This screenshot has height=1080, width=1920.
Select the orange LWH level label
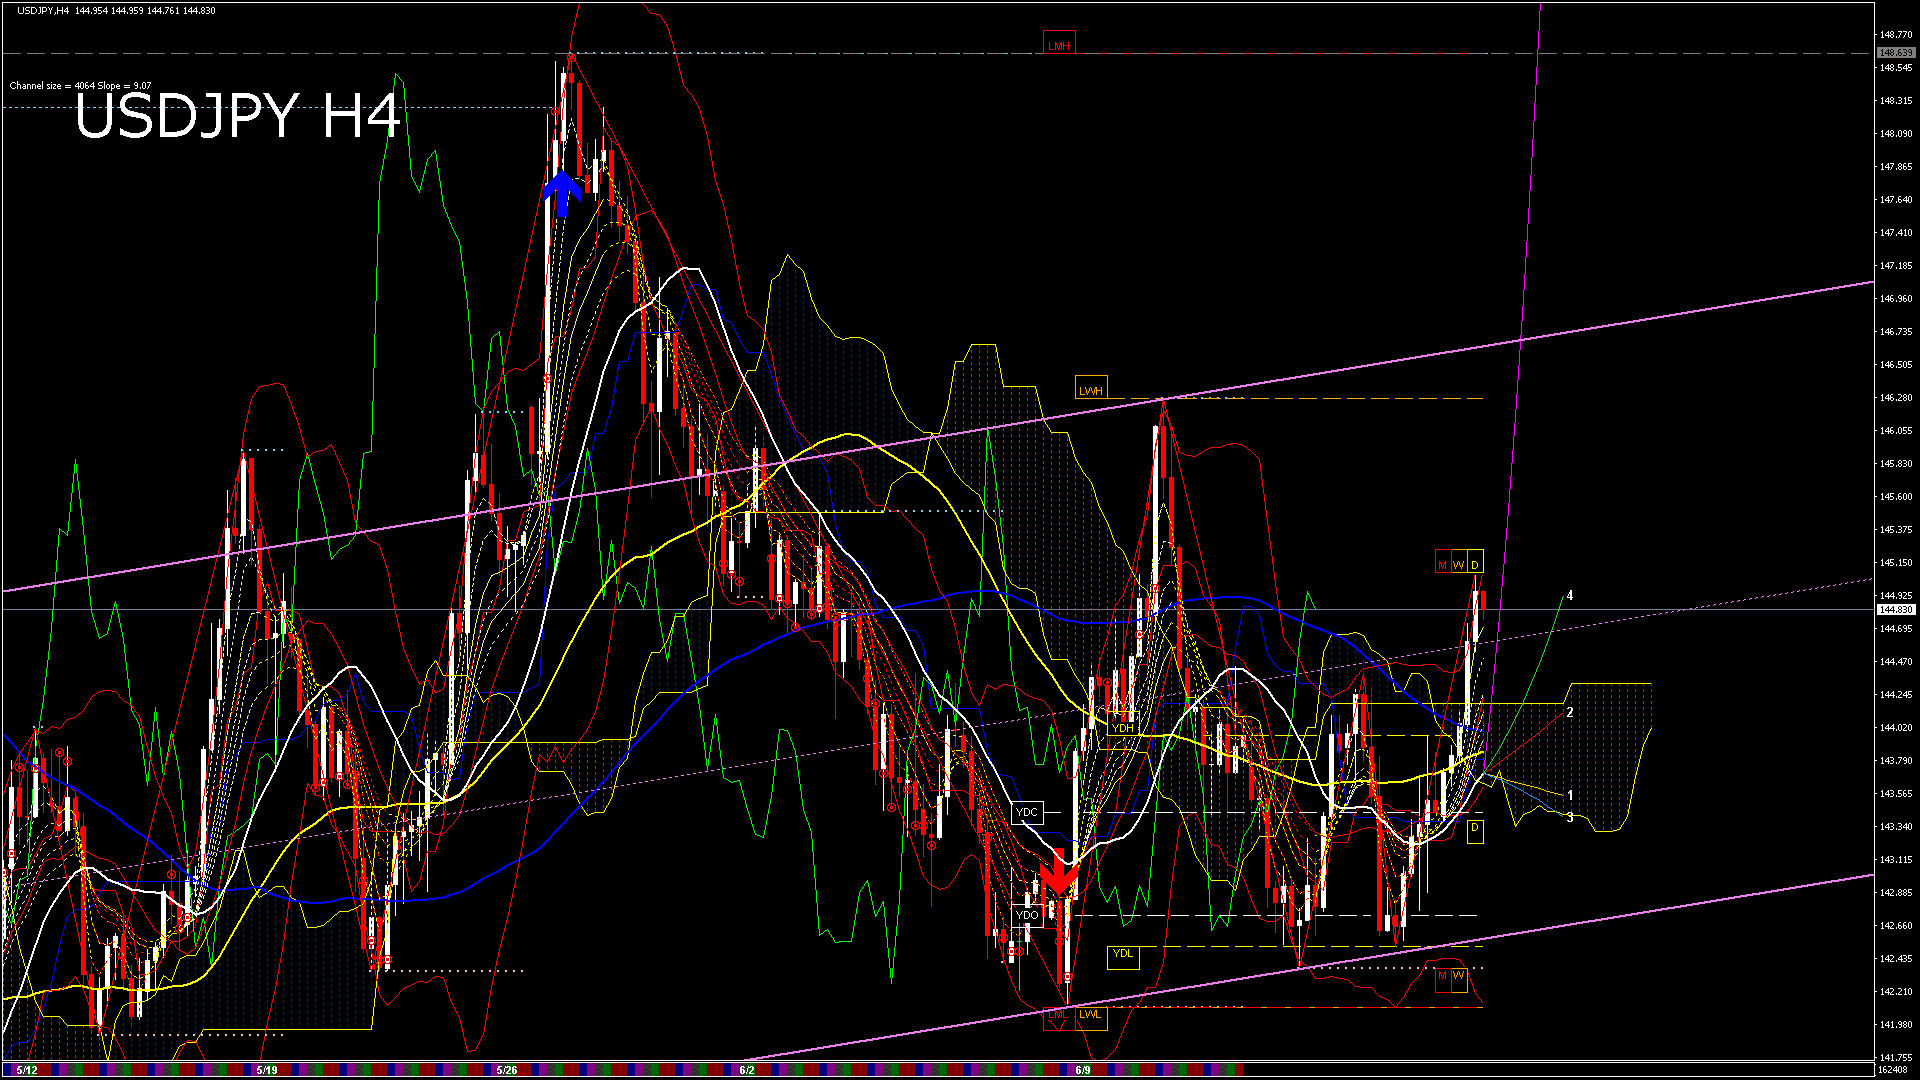(x=1090, y=390)
